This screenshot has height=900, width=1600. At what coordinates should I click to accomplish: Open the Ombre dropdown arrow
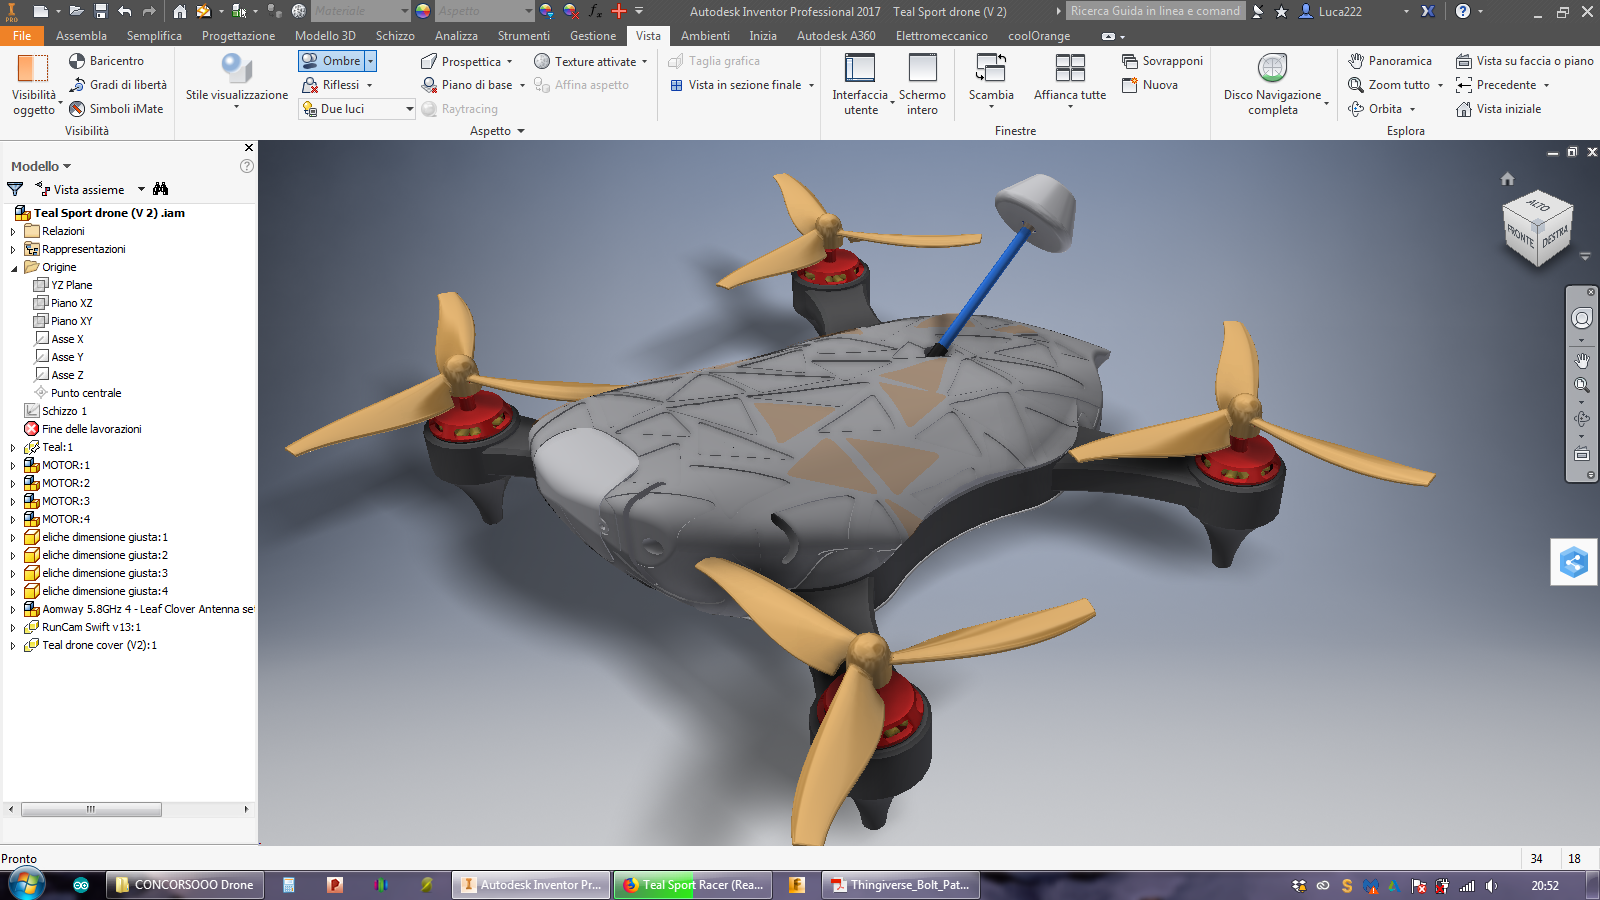click(x=370, y=61)
